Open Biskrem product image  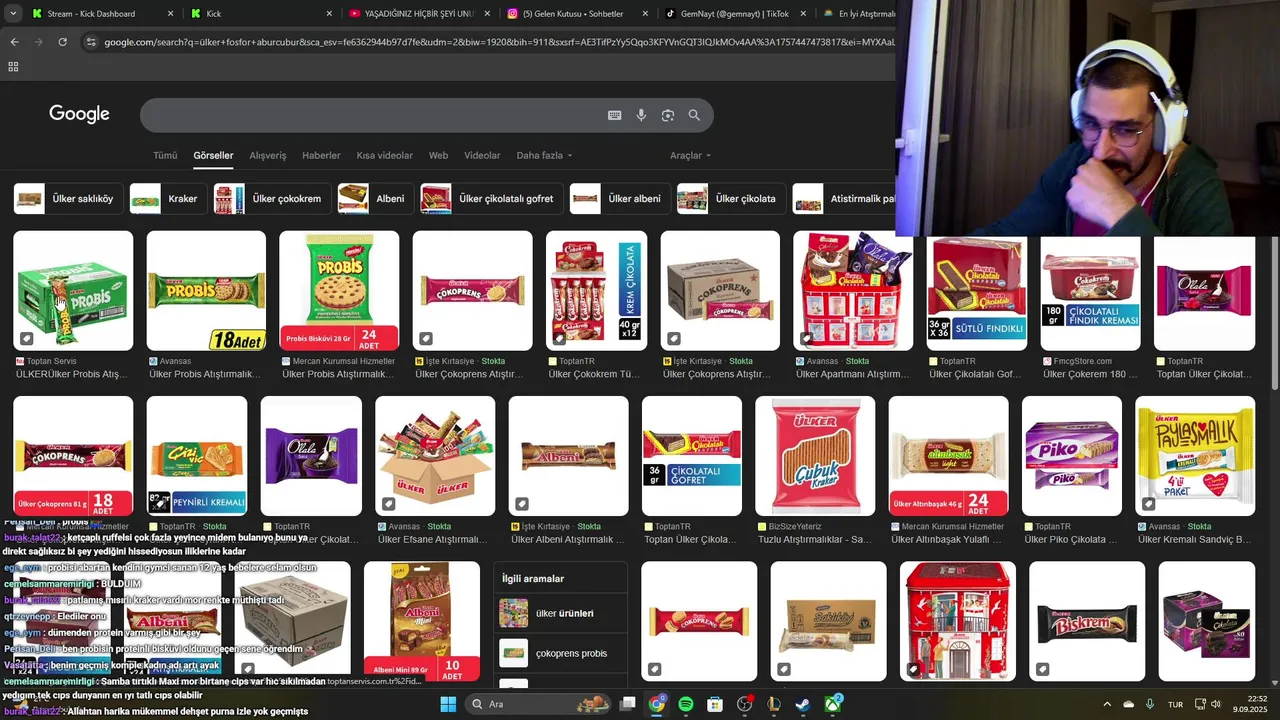(1087, 621)
